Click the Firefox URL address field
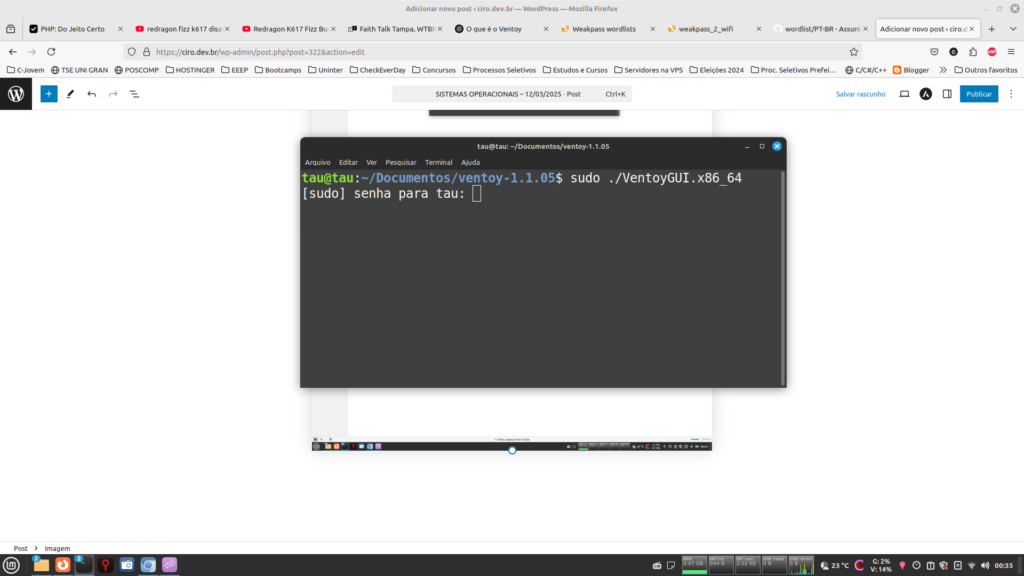1024x576 pixels. pos(480,51)
